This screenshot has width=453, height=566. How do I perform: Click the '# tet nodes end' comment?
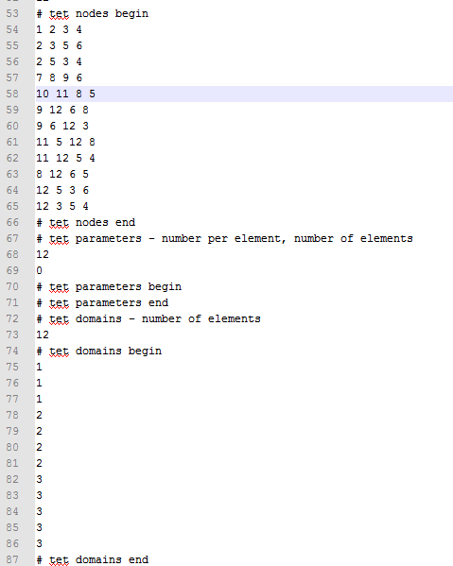click(x=86, y=222)
